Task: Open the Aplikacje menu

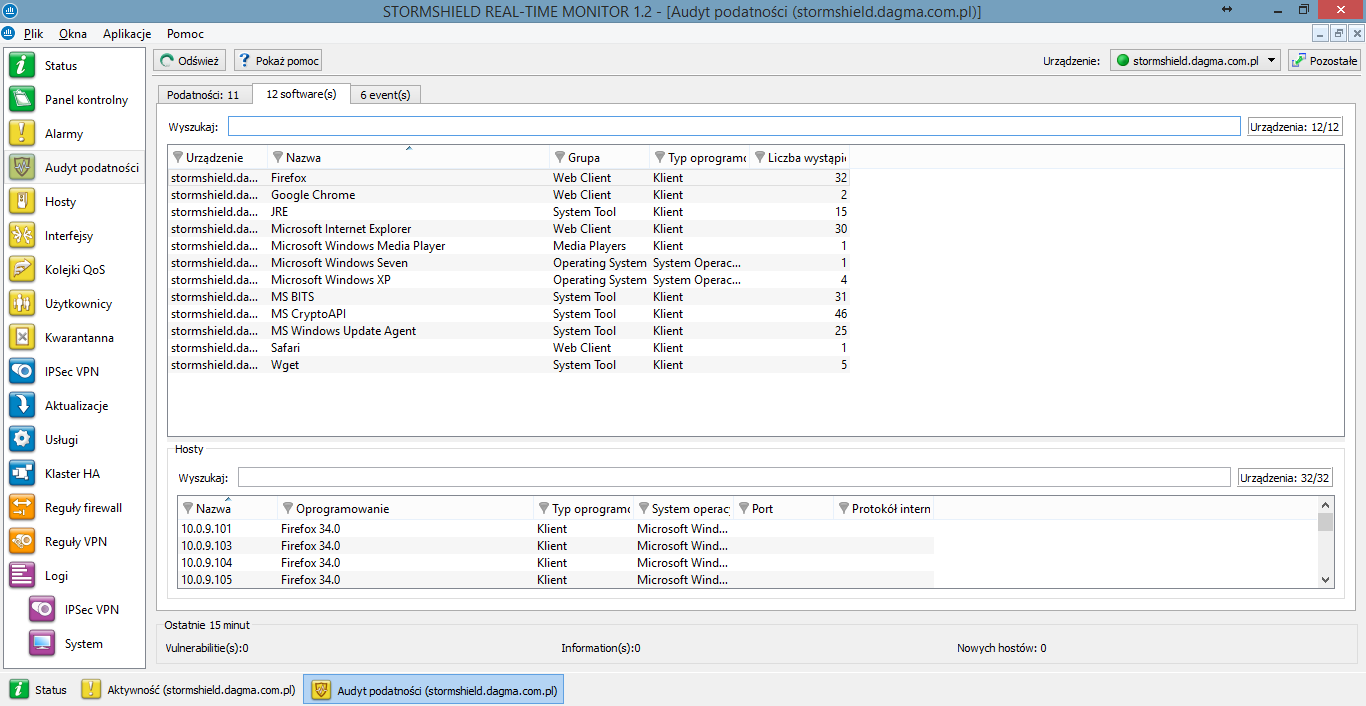Action: point(127,34)
